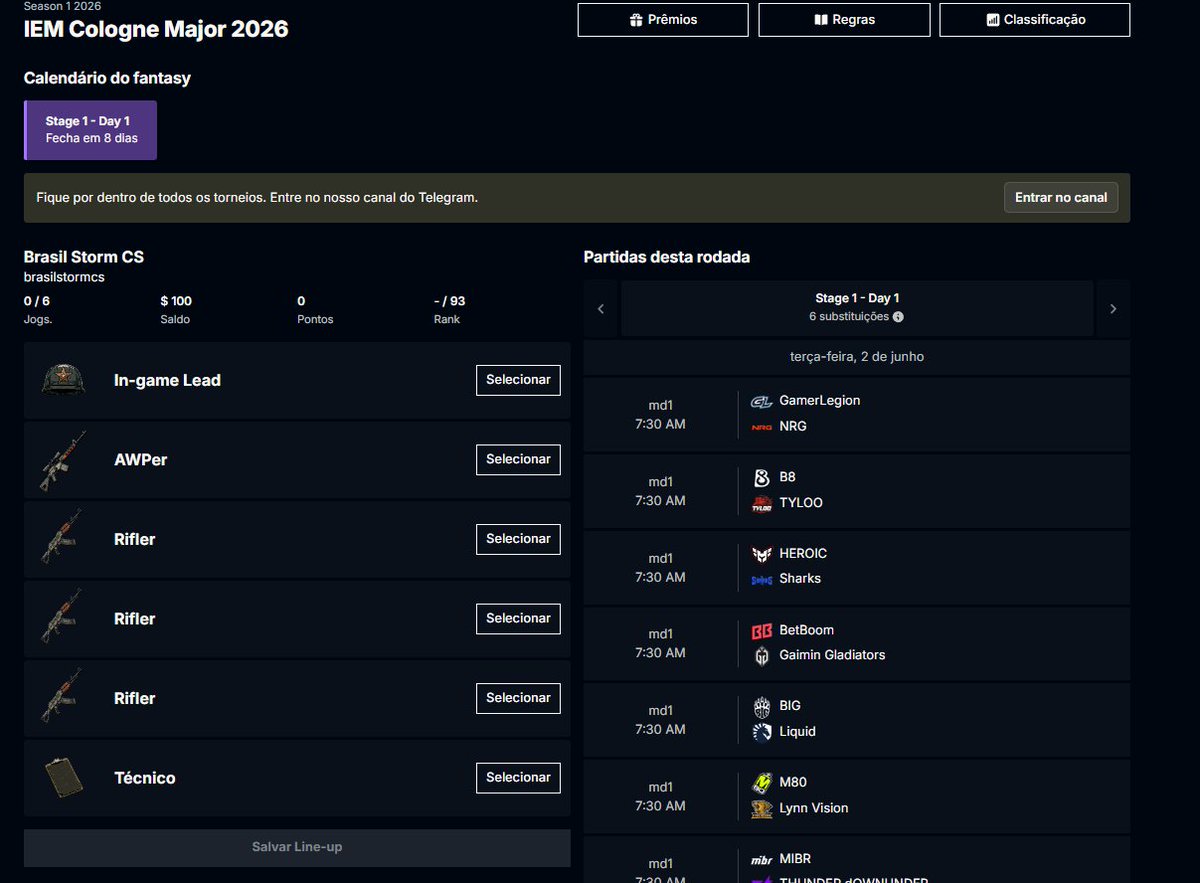This screenshot has width=1200, height=883.
Task: Open the Classificação leaderboard
Action: click(x=1035, y=20)
